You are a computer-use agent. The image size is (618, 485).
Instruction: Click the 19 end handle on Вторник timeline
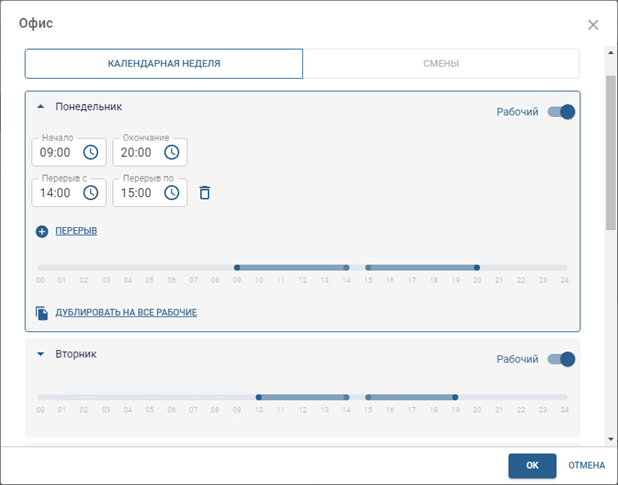point(456,397)
